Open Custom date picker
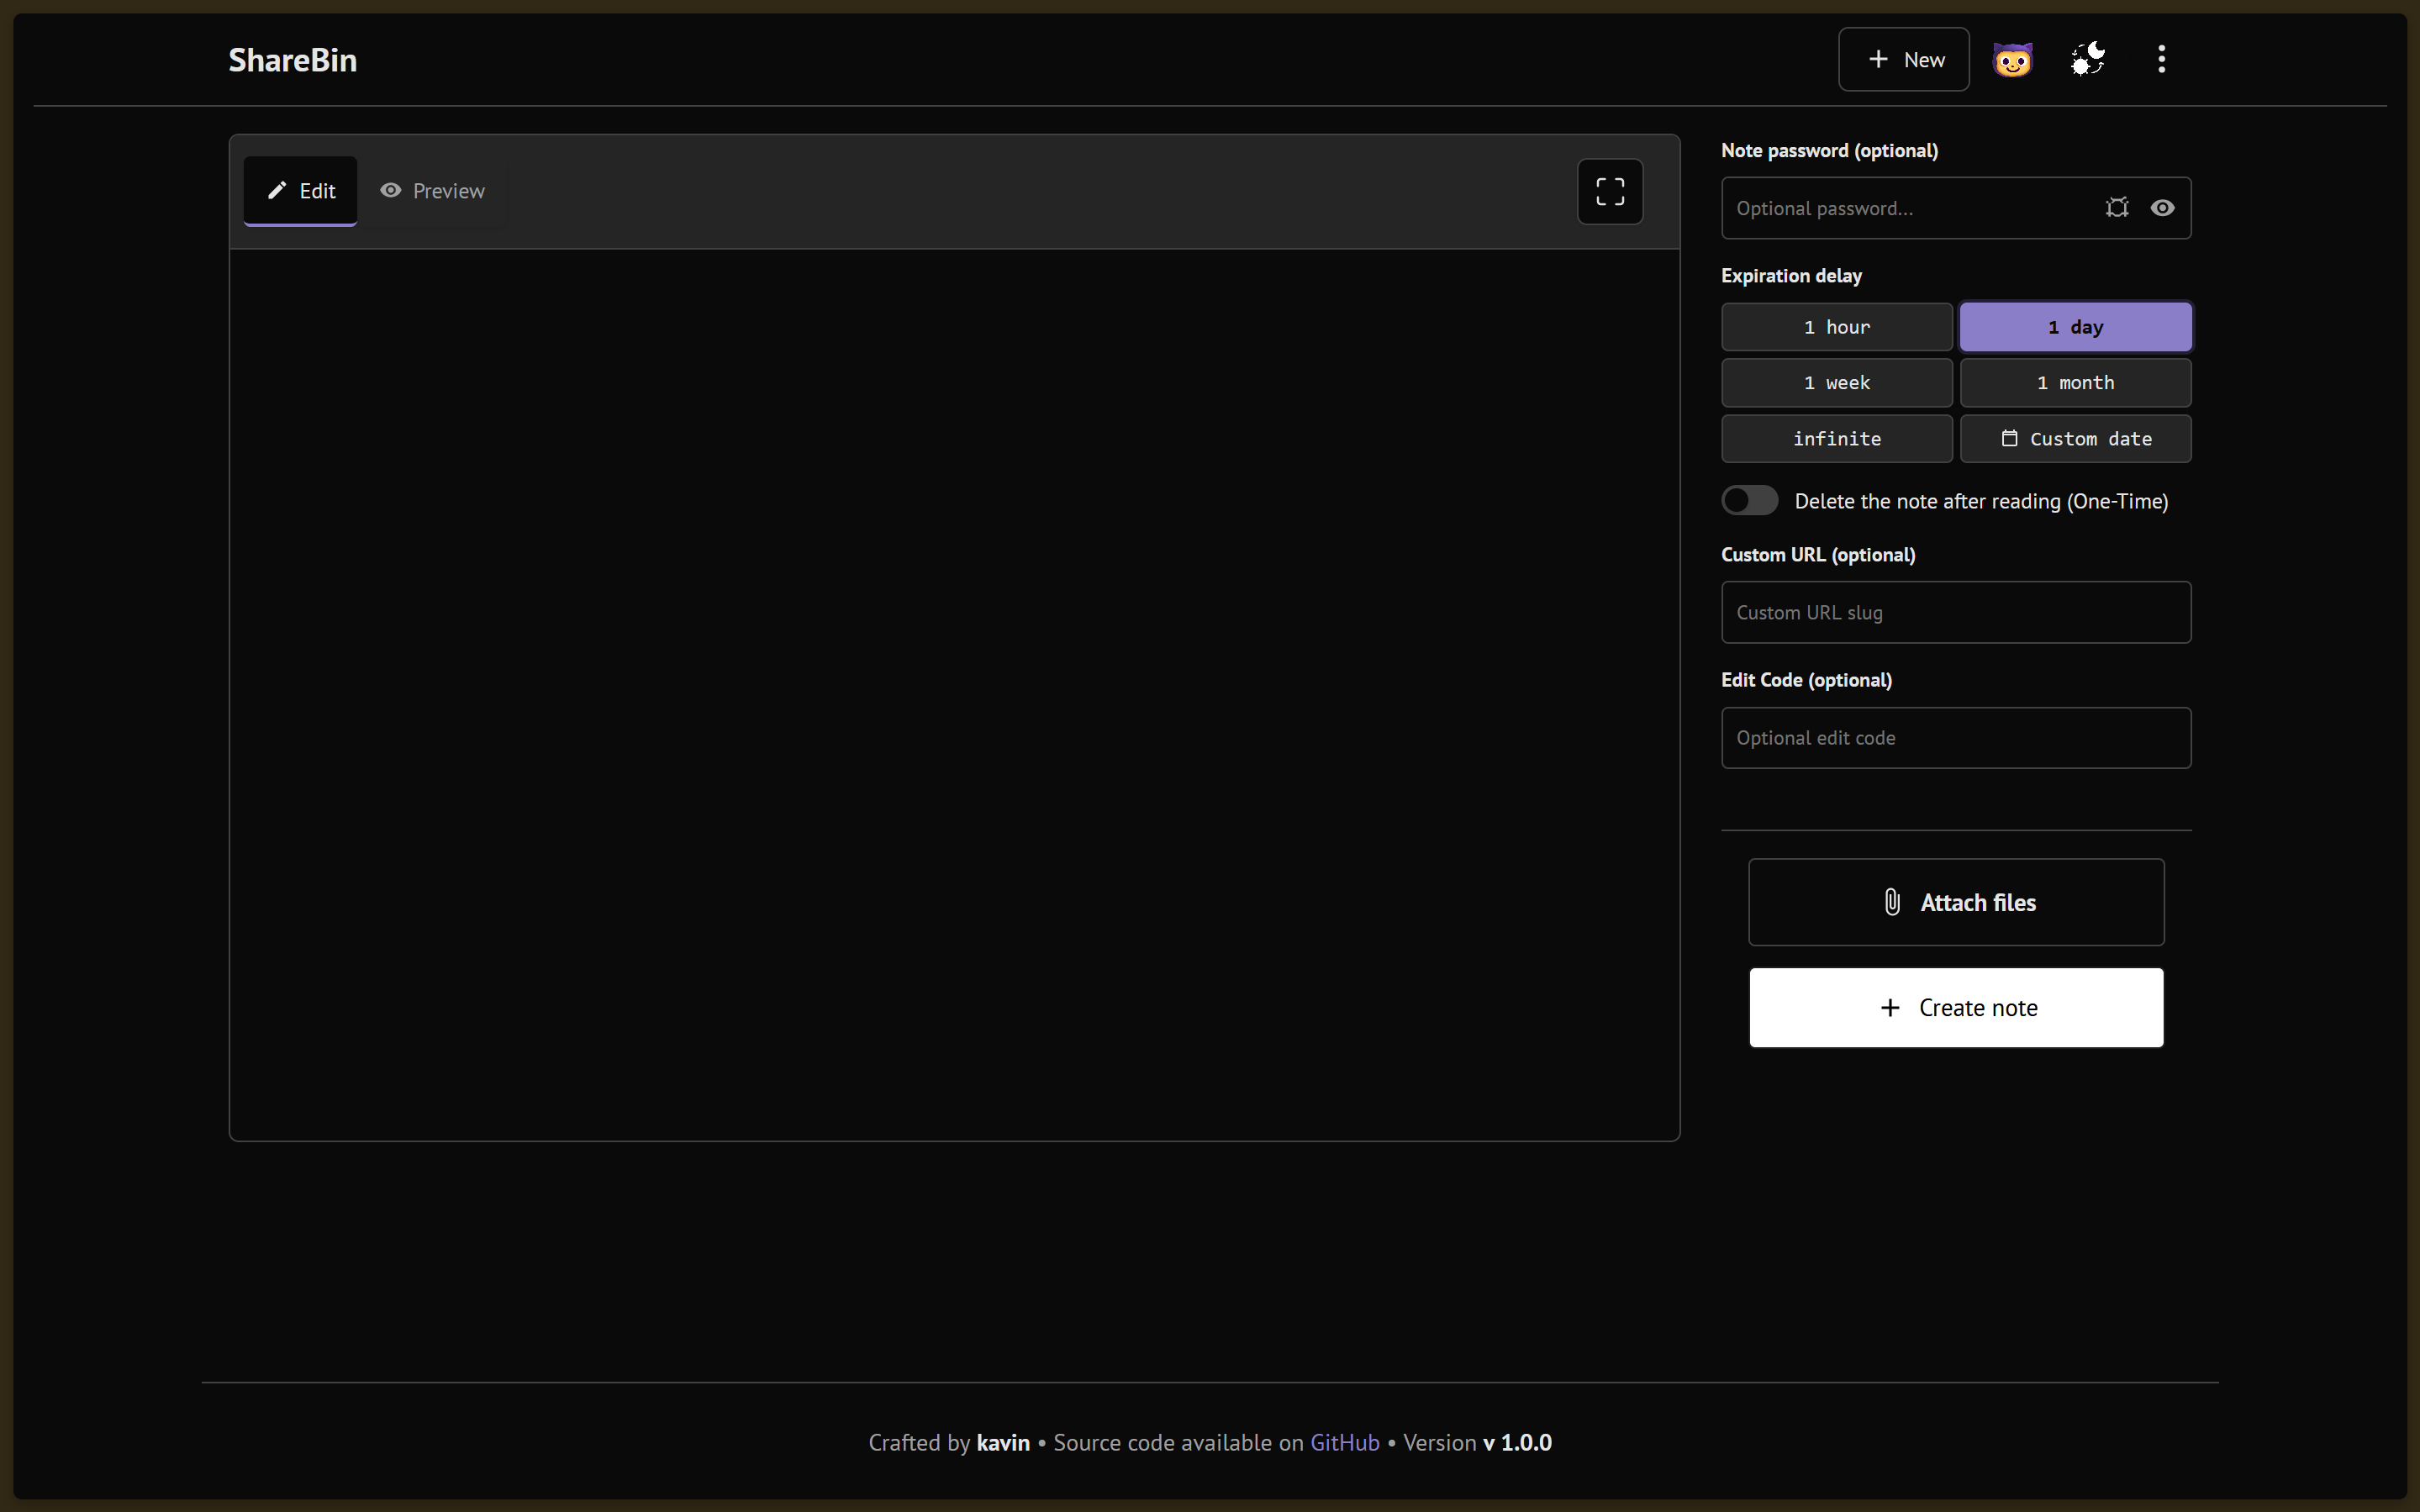 tap(2076, 439)
